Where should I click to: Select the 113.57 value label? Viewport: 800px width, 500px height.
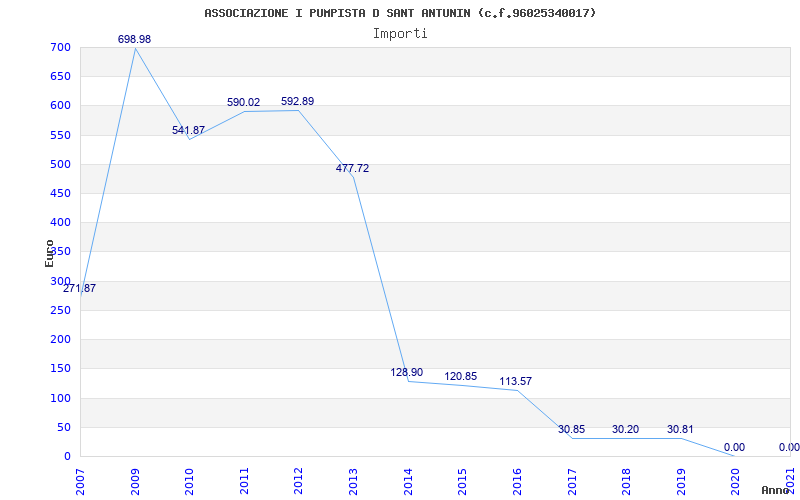[515, 381]
